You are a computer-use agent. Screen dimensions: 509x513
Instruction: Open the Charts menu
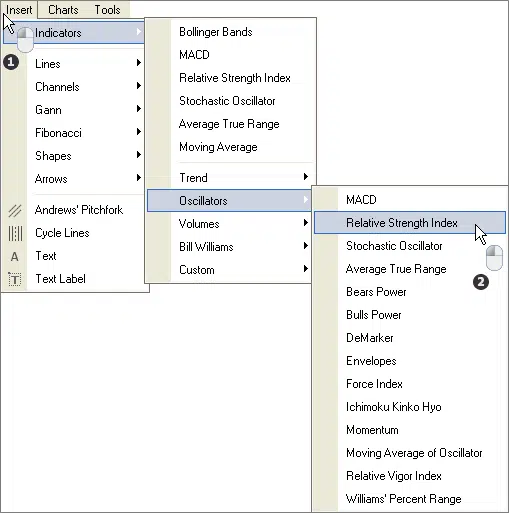[63, 10]
